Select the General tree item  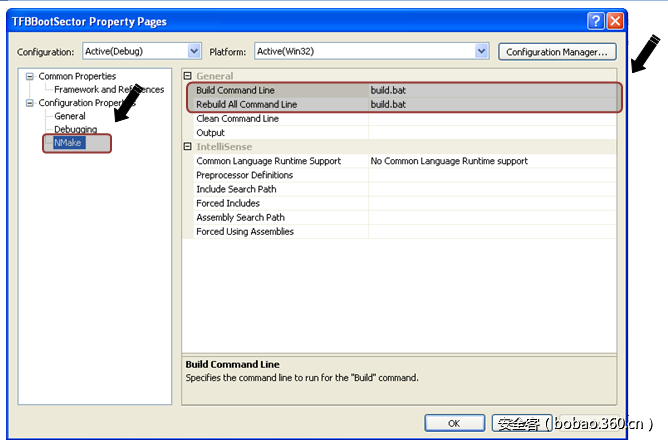point(70,116)
